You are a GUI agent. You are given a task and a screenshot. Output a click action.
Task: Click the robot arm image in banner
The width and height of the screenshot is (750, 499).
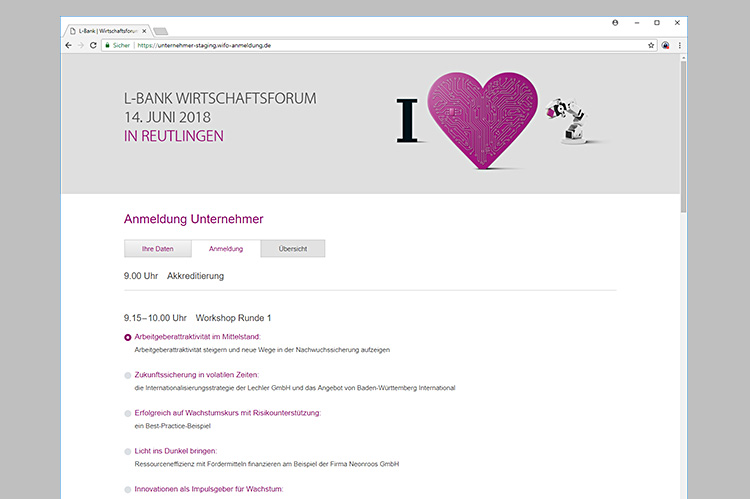568,121
